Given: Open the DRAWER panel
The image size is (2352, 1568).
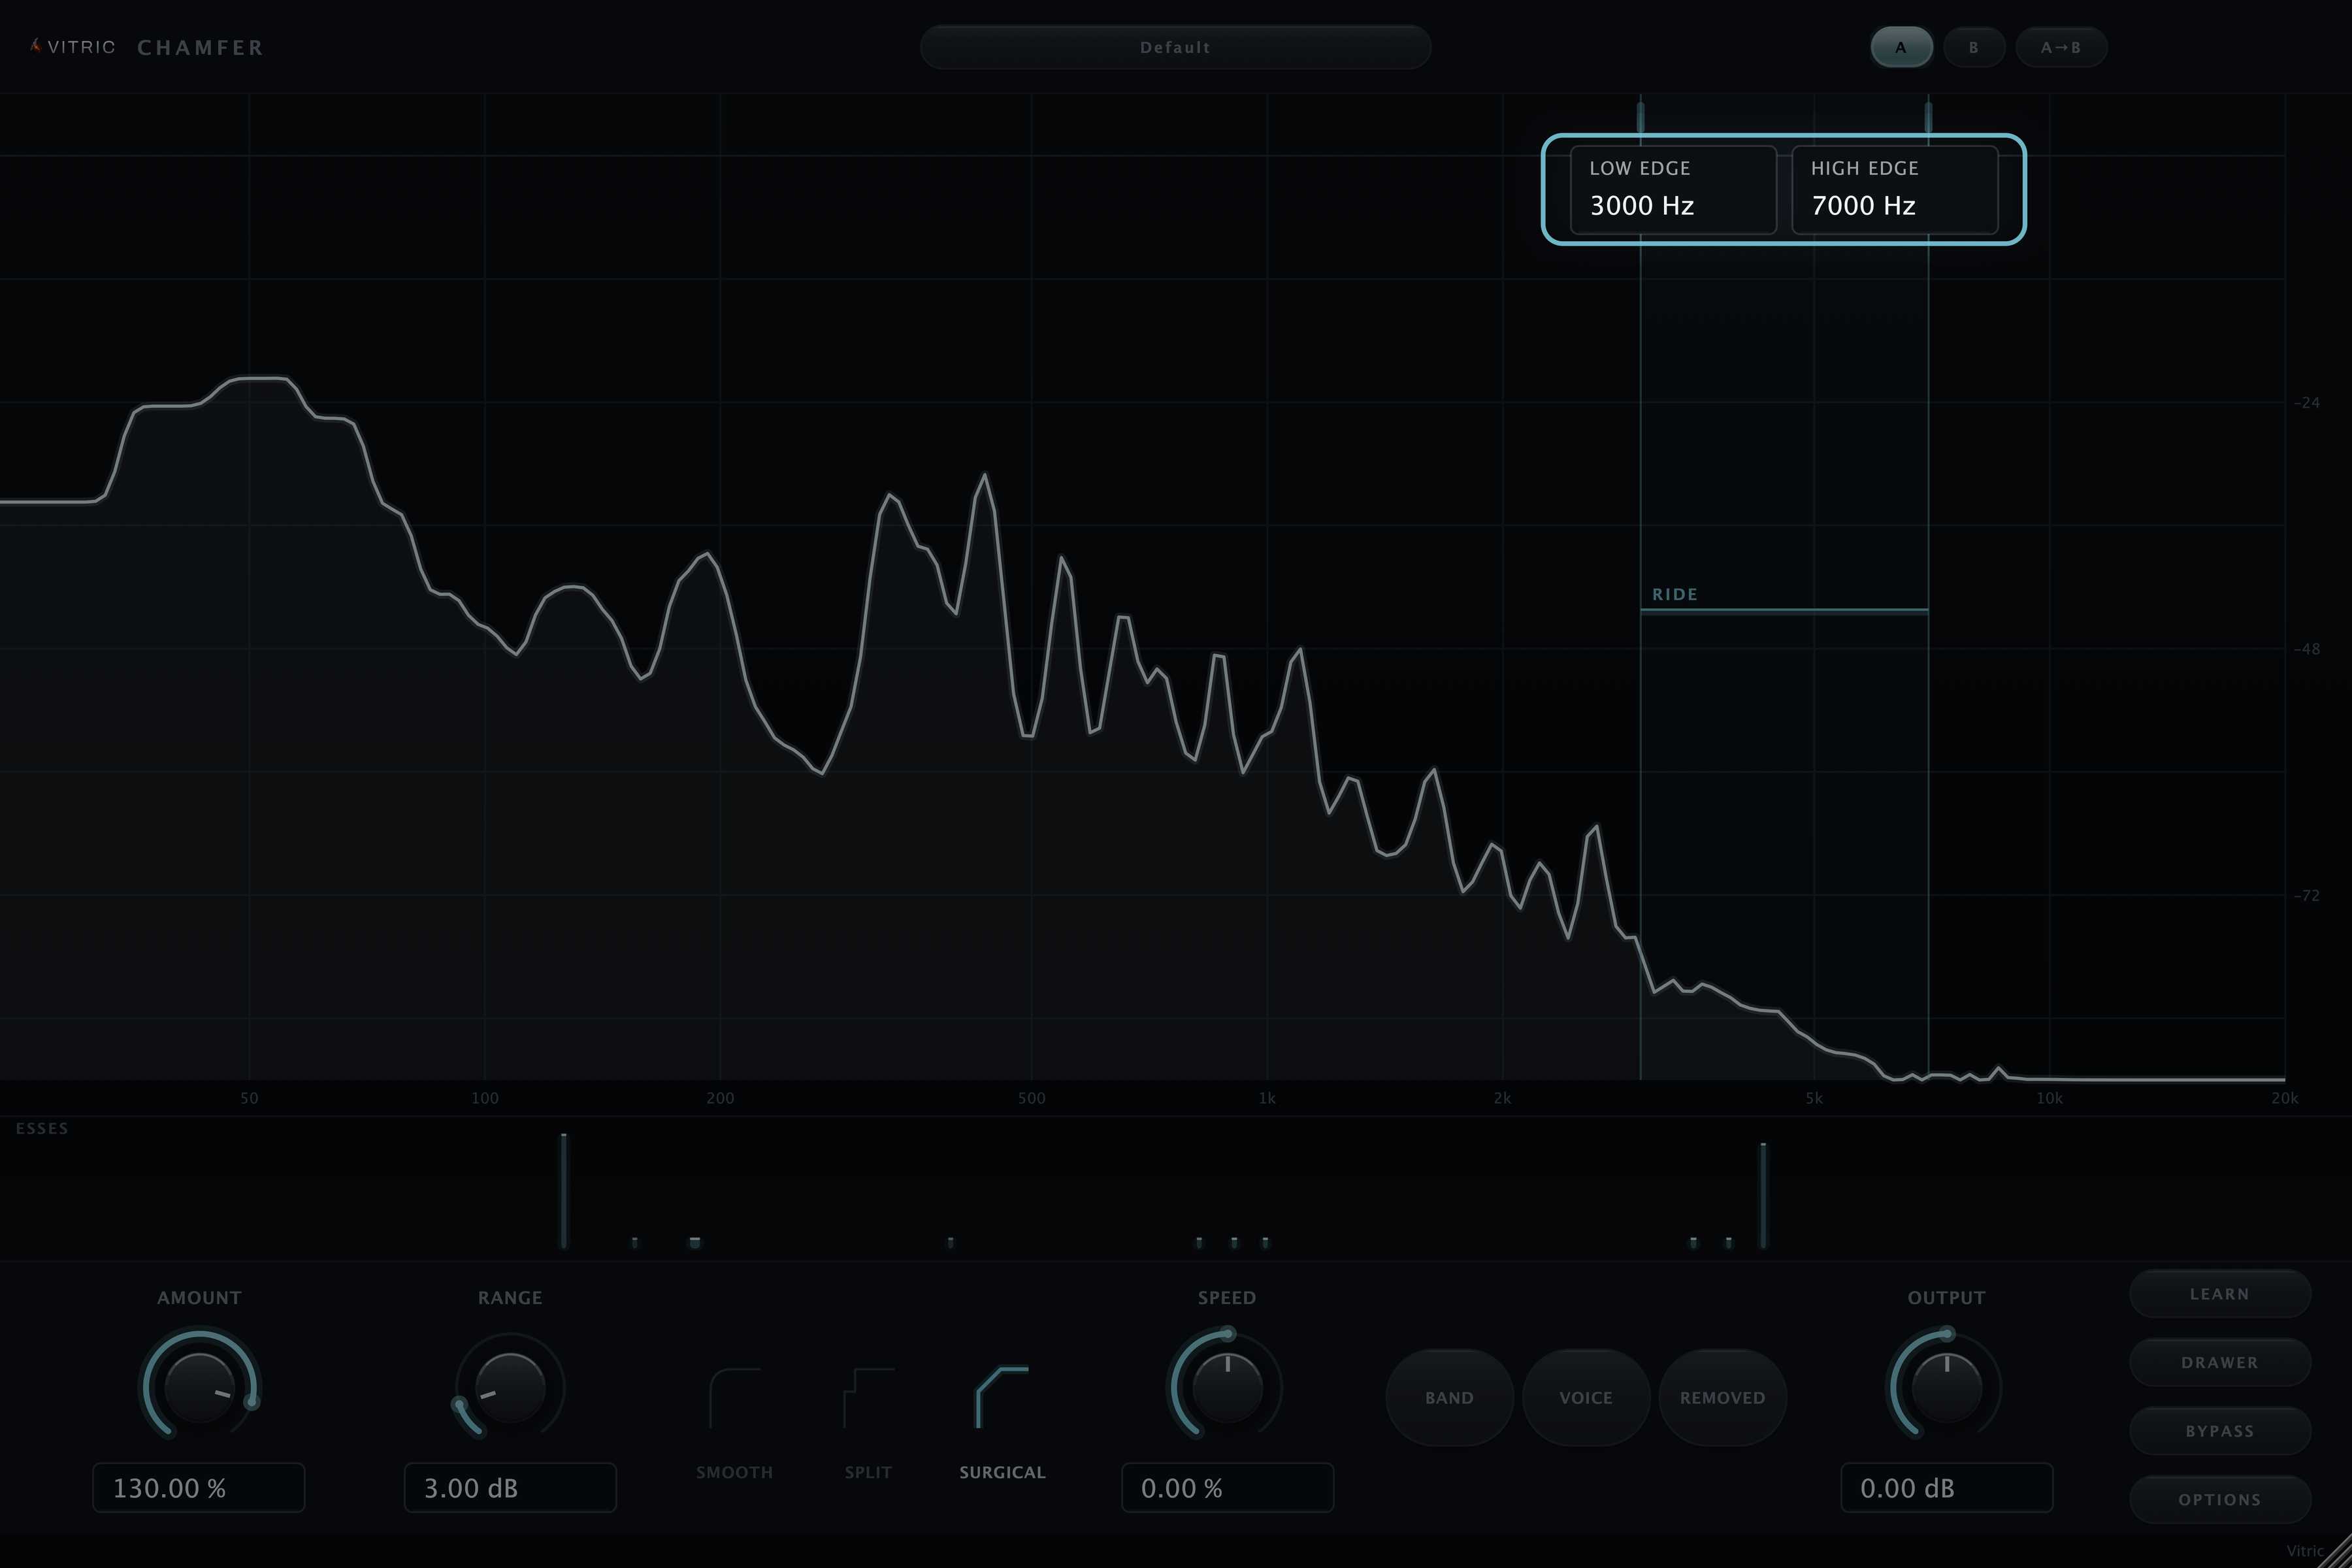Looking at the screenshot, I should tap(2220, 1362).
